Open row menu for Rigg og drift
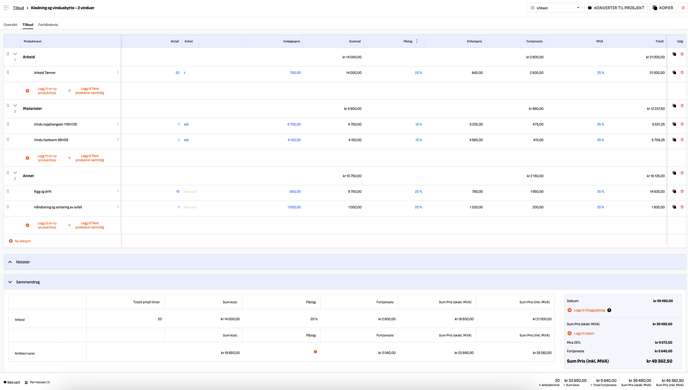 pyautogui.click(x=118, y=191)
